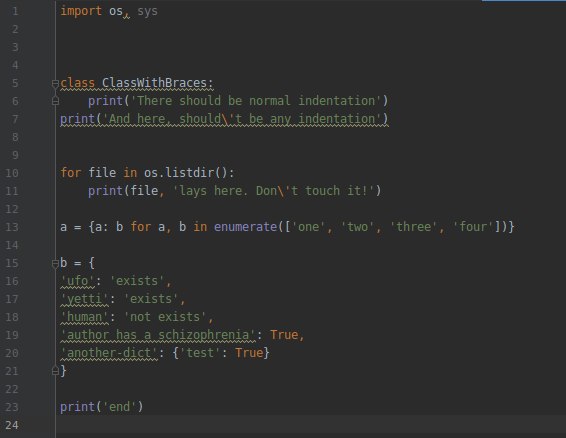Click line number 1 in the gutter

coord(15,11)
